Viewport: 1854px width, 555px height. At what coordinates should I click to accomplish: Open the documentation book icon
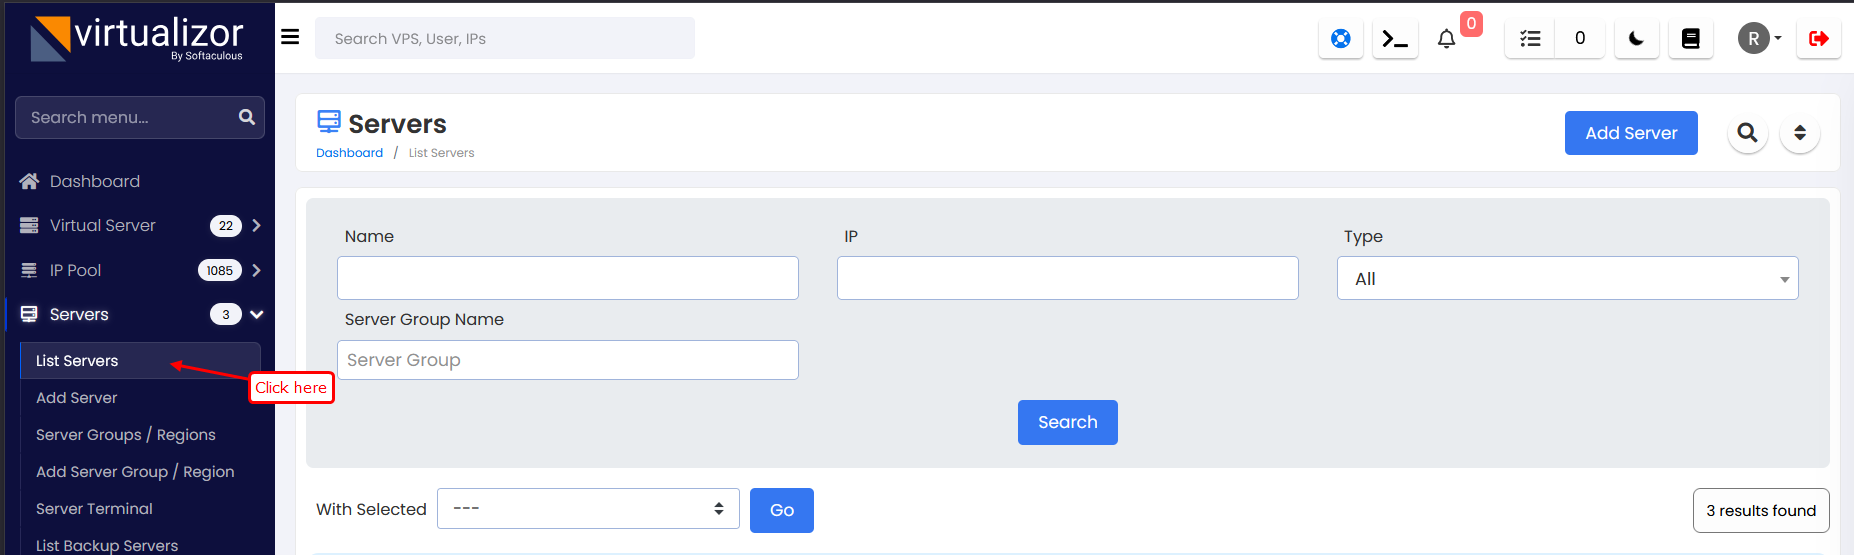pos(1690,39)
